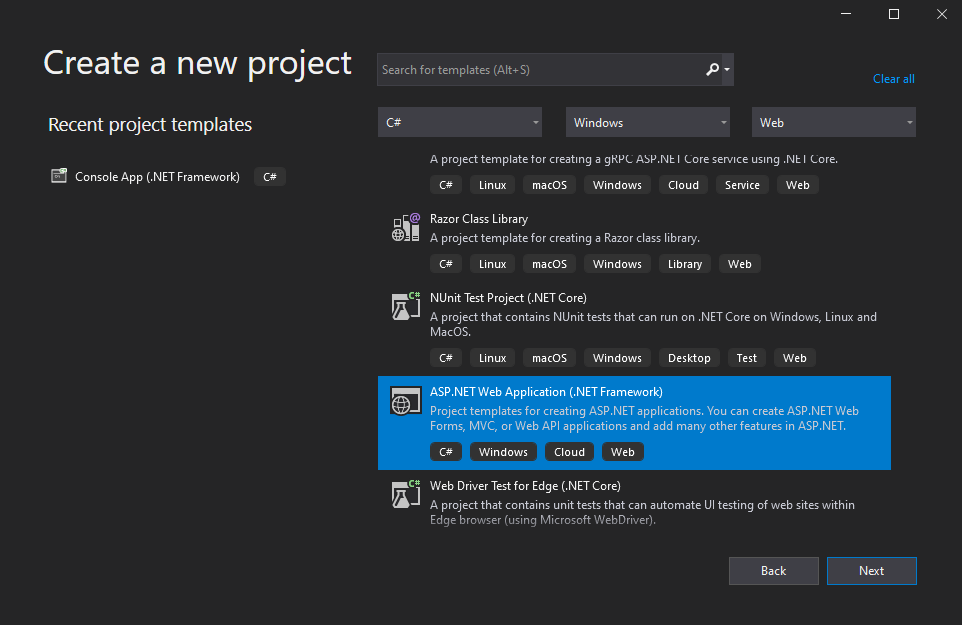Open the search options dropdown arrow
The image size is (962, 625).
tap(727, 69)
